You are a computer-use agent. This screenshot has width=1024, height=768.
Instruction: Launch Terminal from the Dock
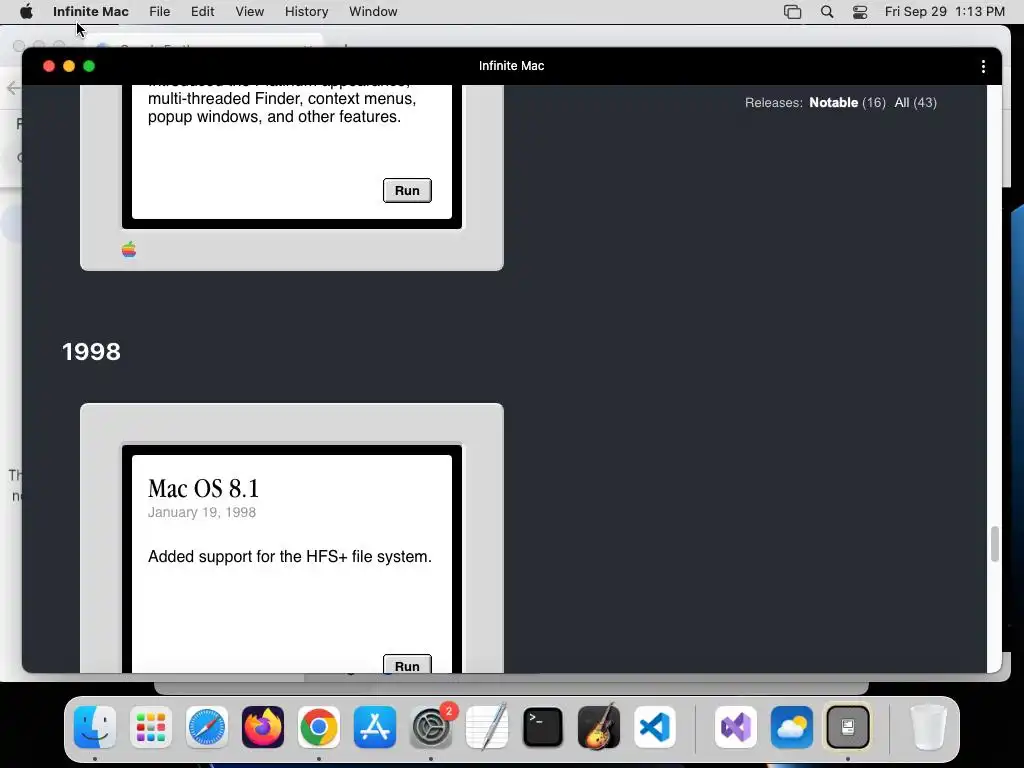pyautogui.click(x=543, y=727)
